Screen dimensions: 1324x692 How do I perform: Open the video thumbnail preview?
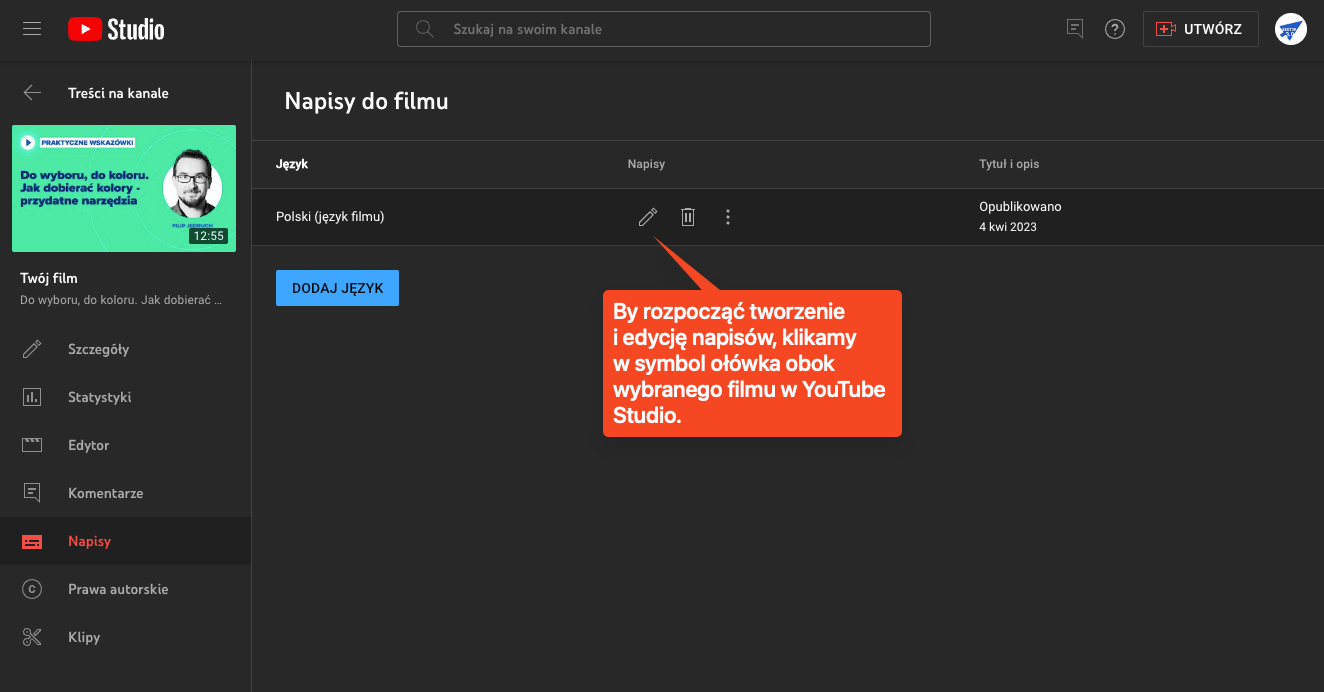coord(124,188)
